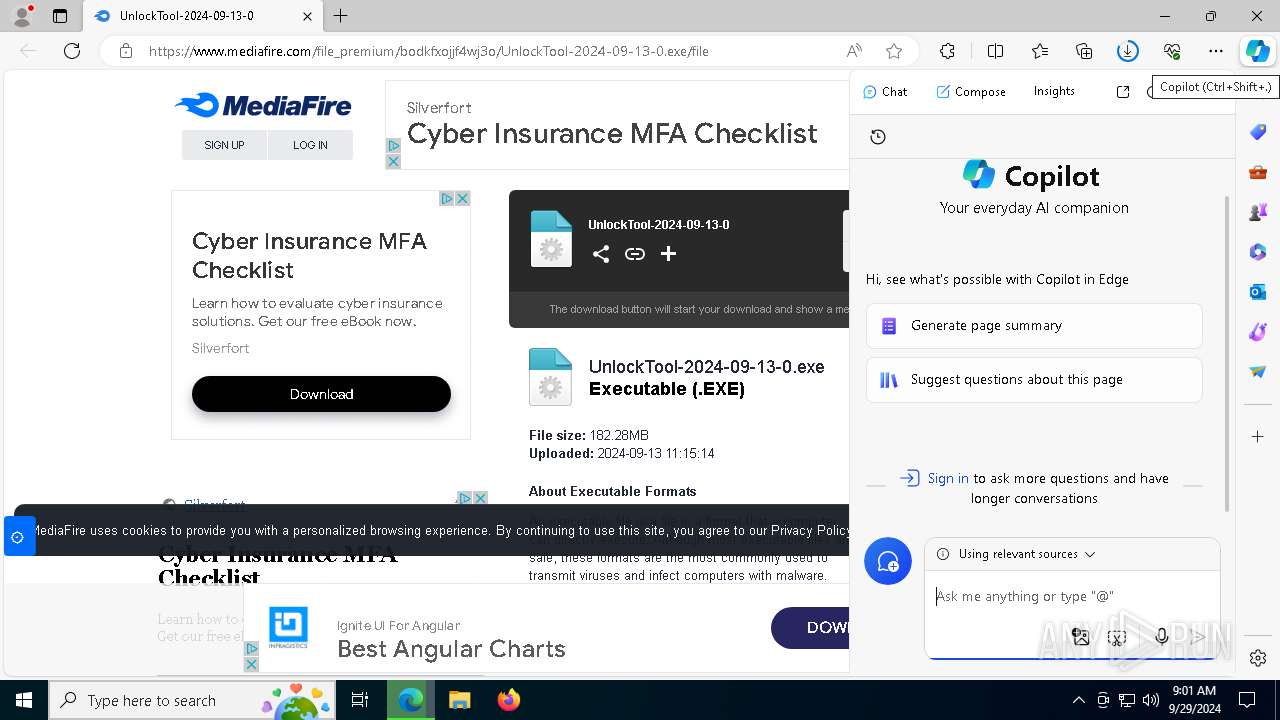This screenshot has width=1280, height=720.
Task: Show hidden icons tray chevron
Action: point(1078,700)
